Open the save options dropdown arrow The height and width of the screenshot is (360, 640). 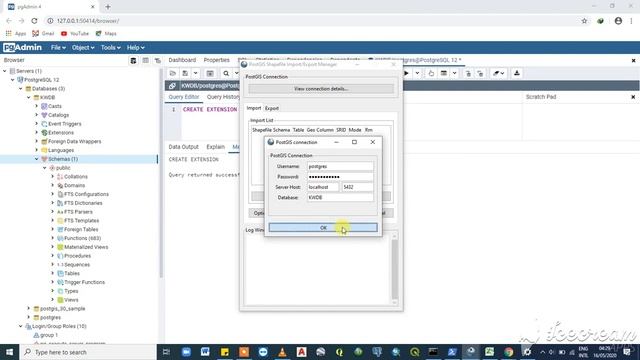coord(196,73)
